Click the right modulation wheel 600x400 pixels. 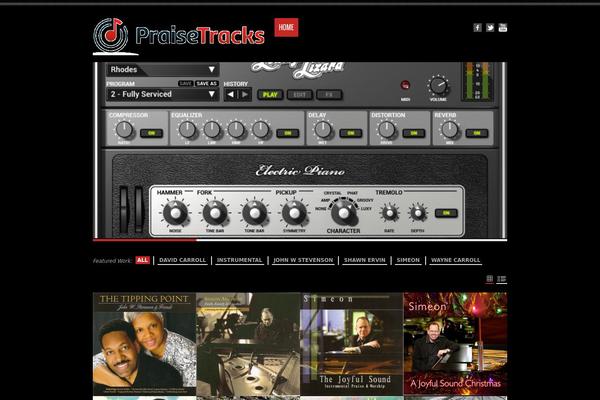coord(138,209)
